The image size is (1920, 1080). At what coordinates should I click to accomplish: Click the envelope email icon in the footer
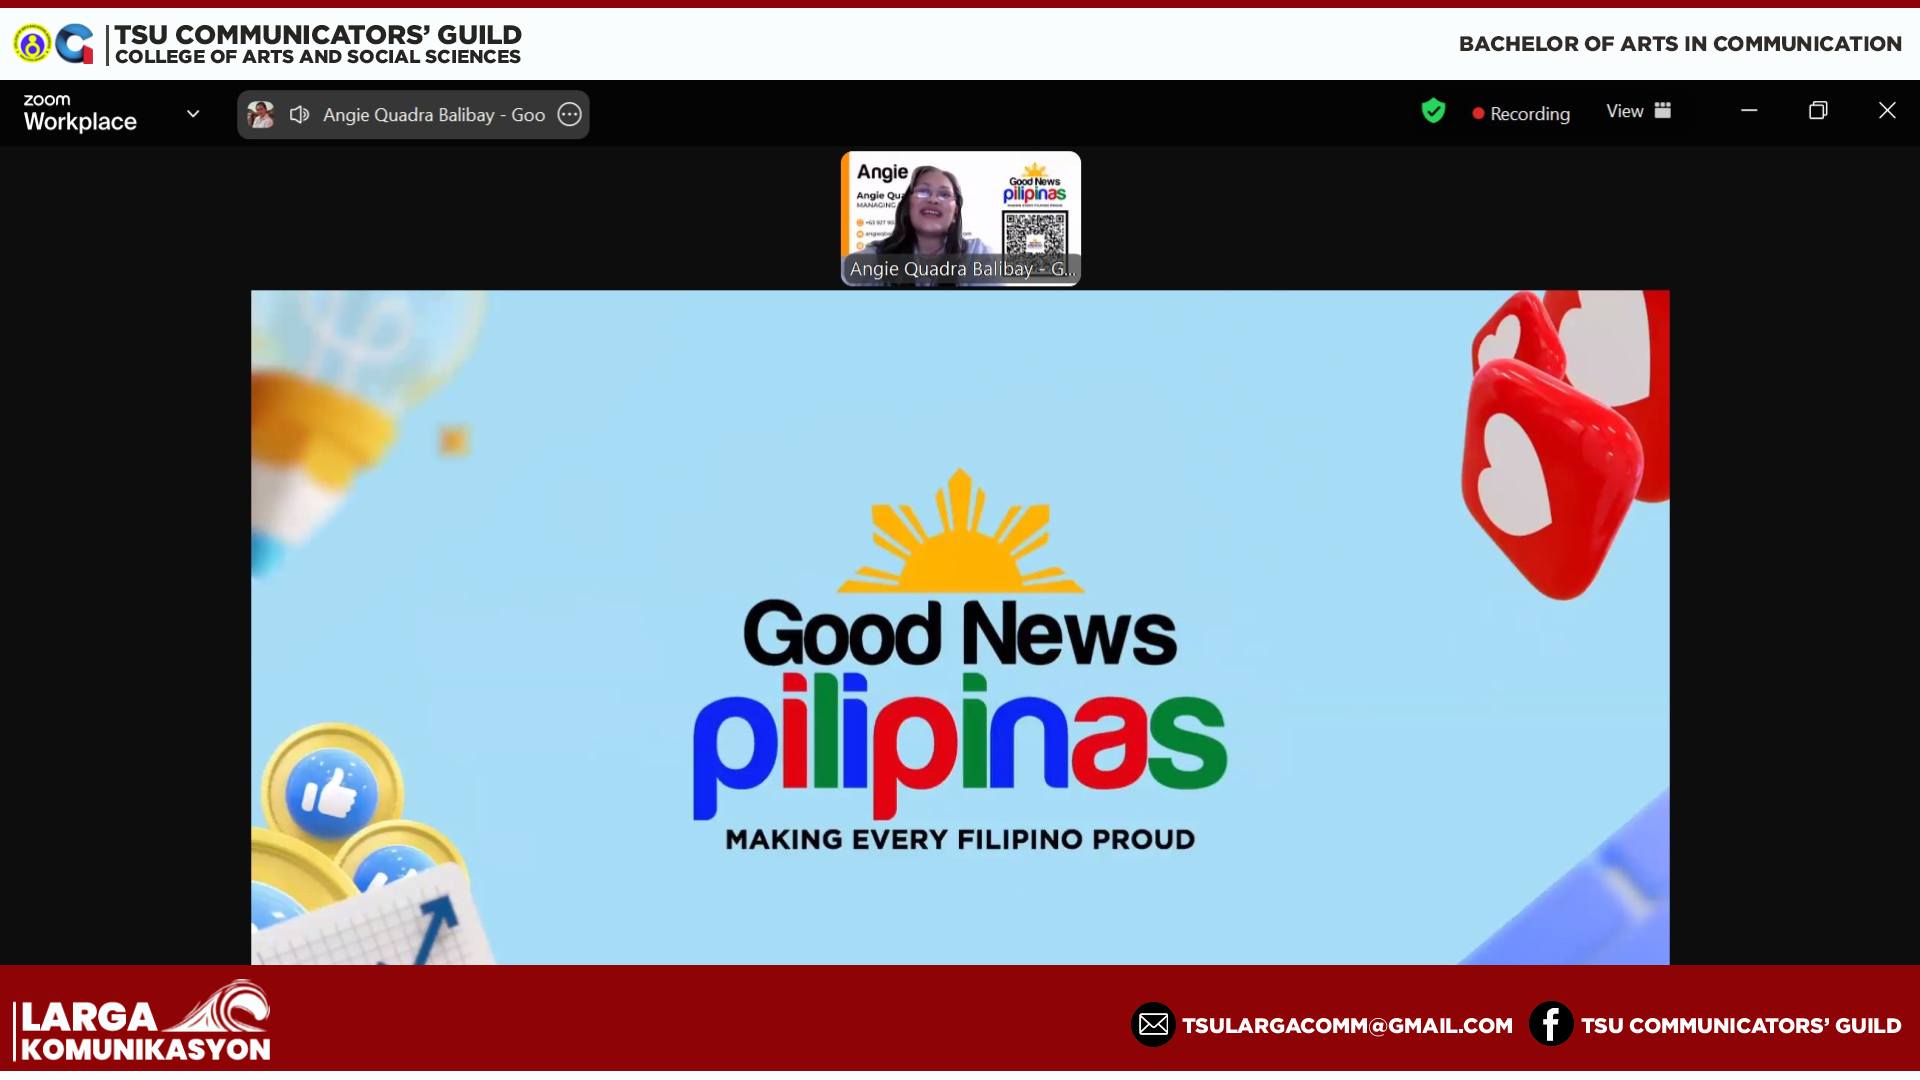(x=1153, y=1025)
